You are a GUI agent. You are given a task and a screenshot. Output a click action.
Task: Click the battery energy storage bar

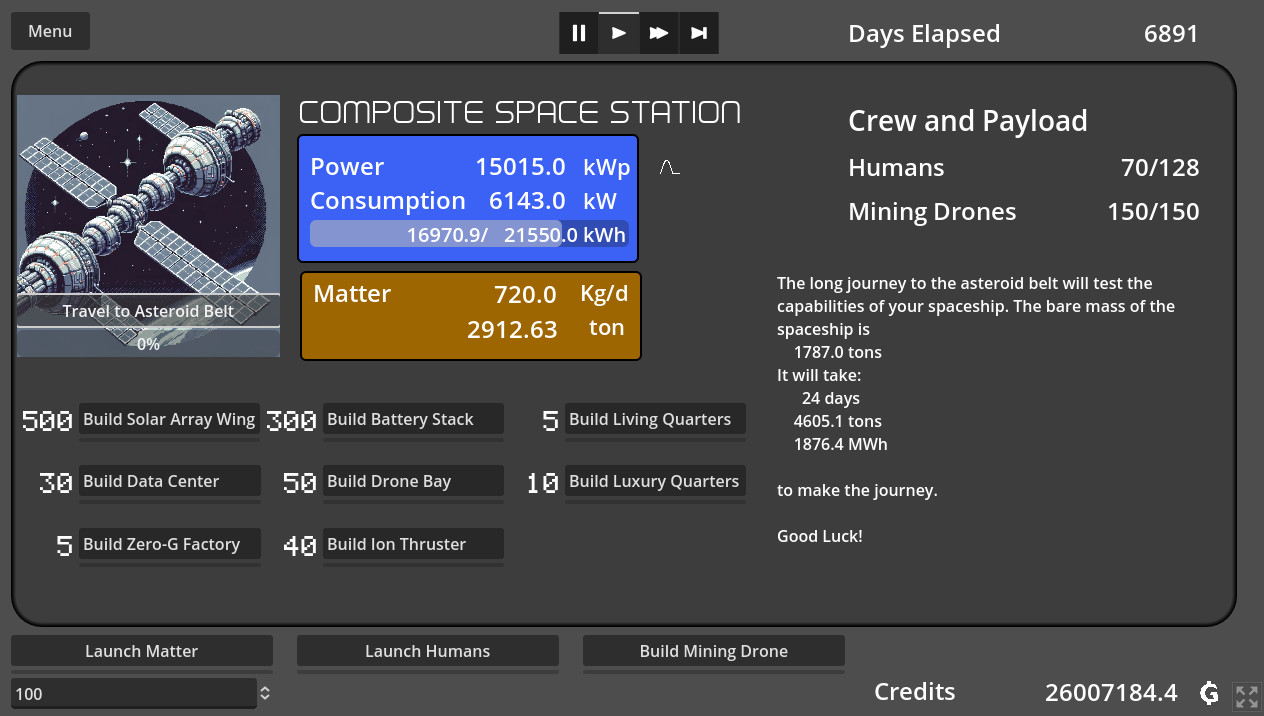pyautogui.click(x=469, y=235)
